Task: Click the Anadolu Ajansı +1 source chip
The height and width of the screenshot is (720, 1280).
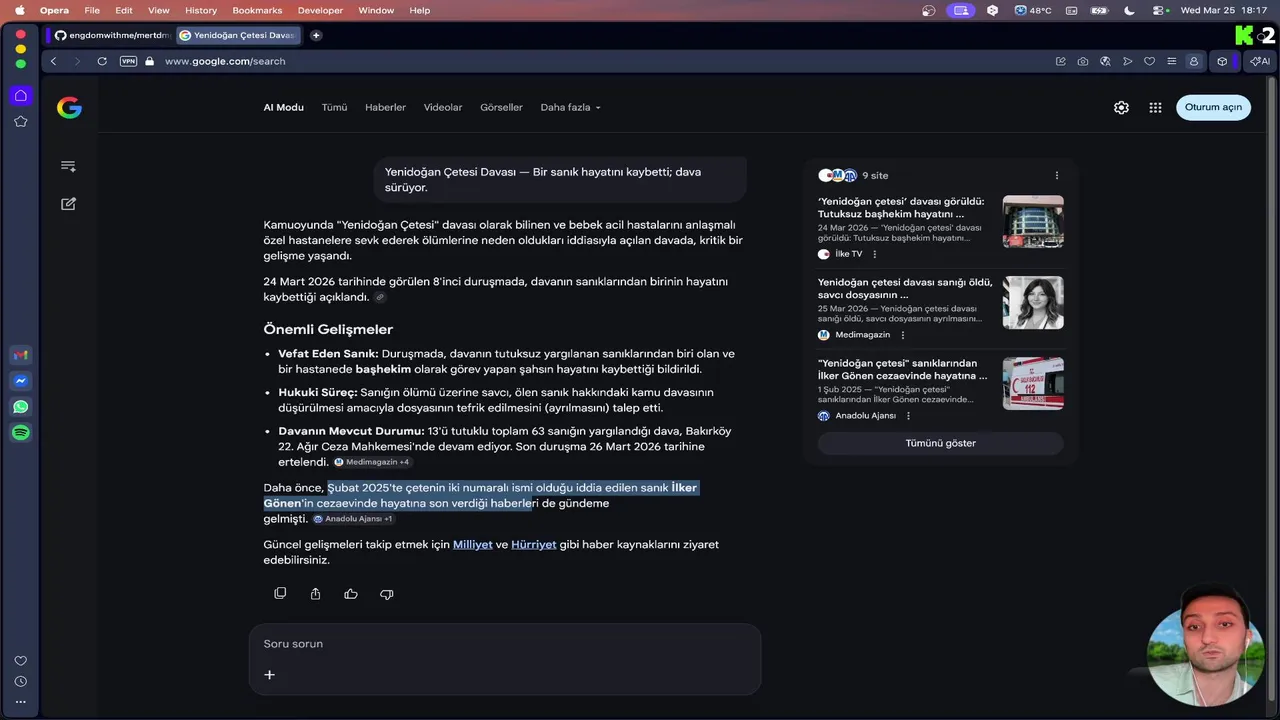Action: tap(353, 519)
